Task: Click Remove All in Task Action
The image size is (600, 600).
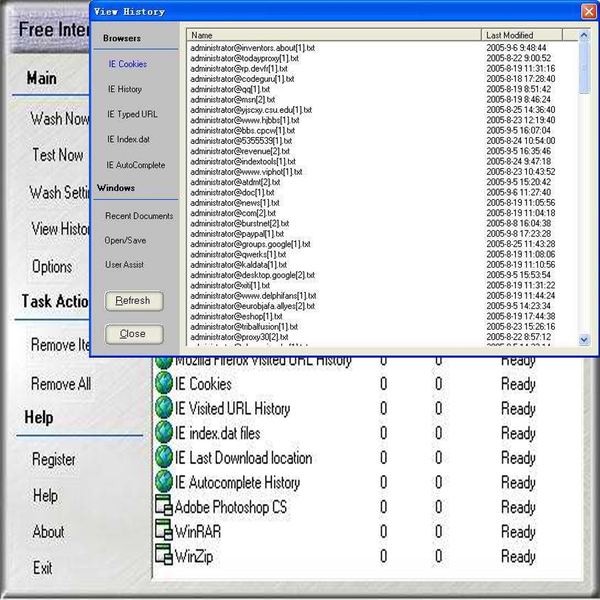Action: pyautogui.click(x=61, y=384)
